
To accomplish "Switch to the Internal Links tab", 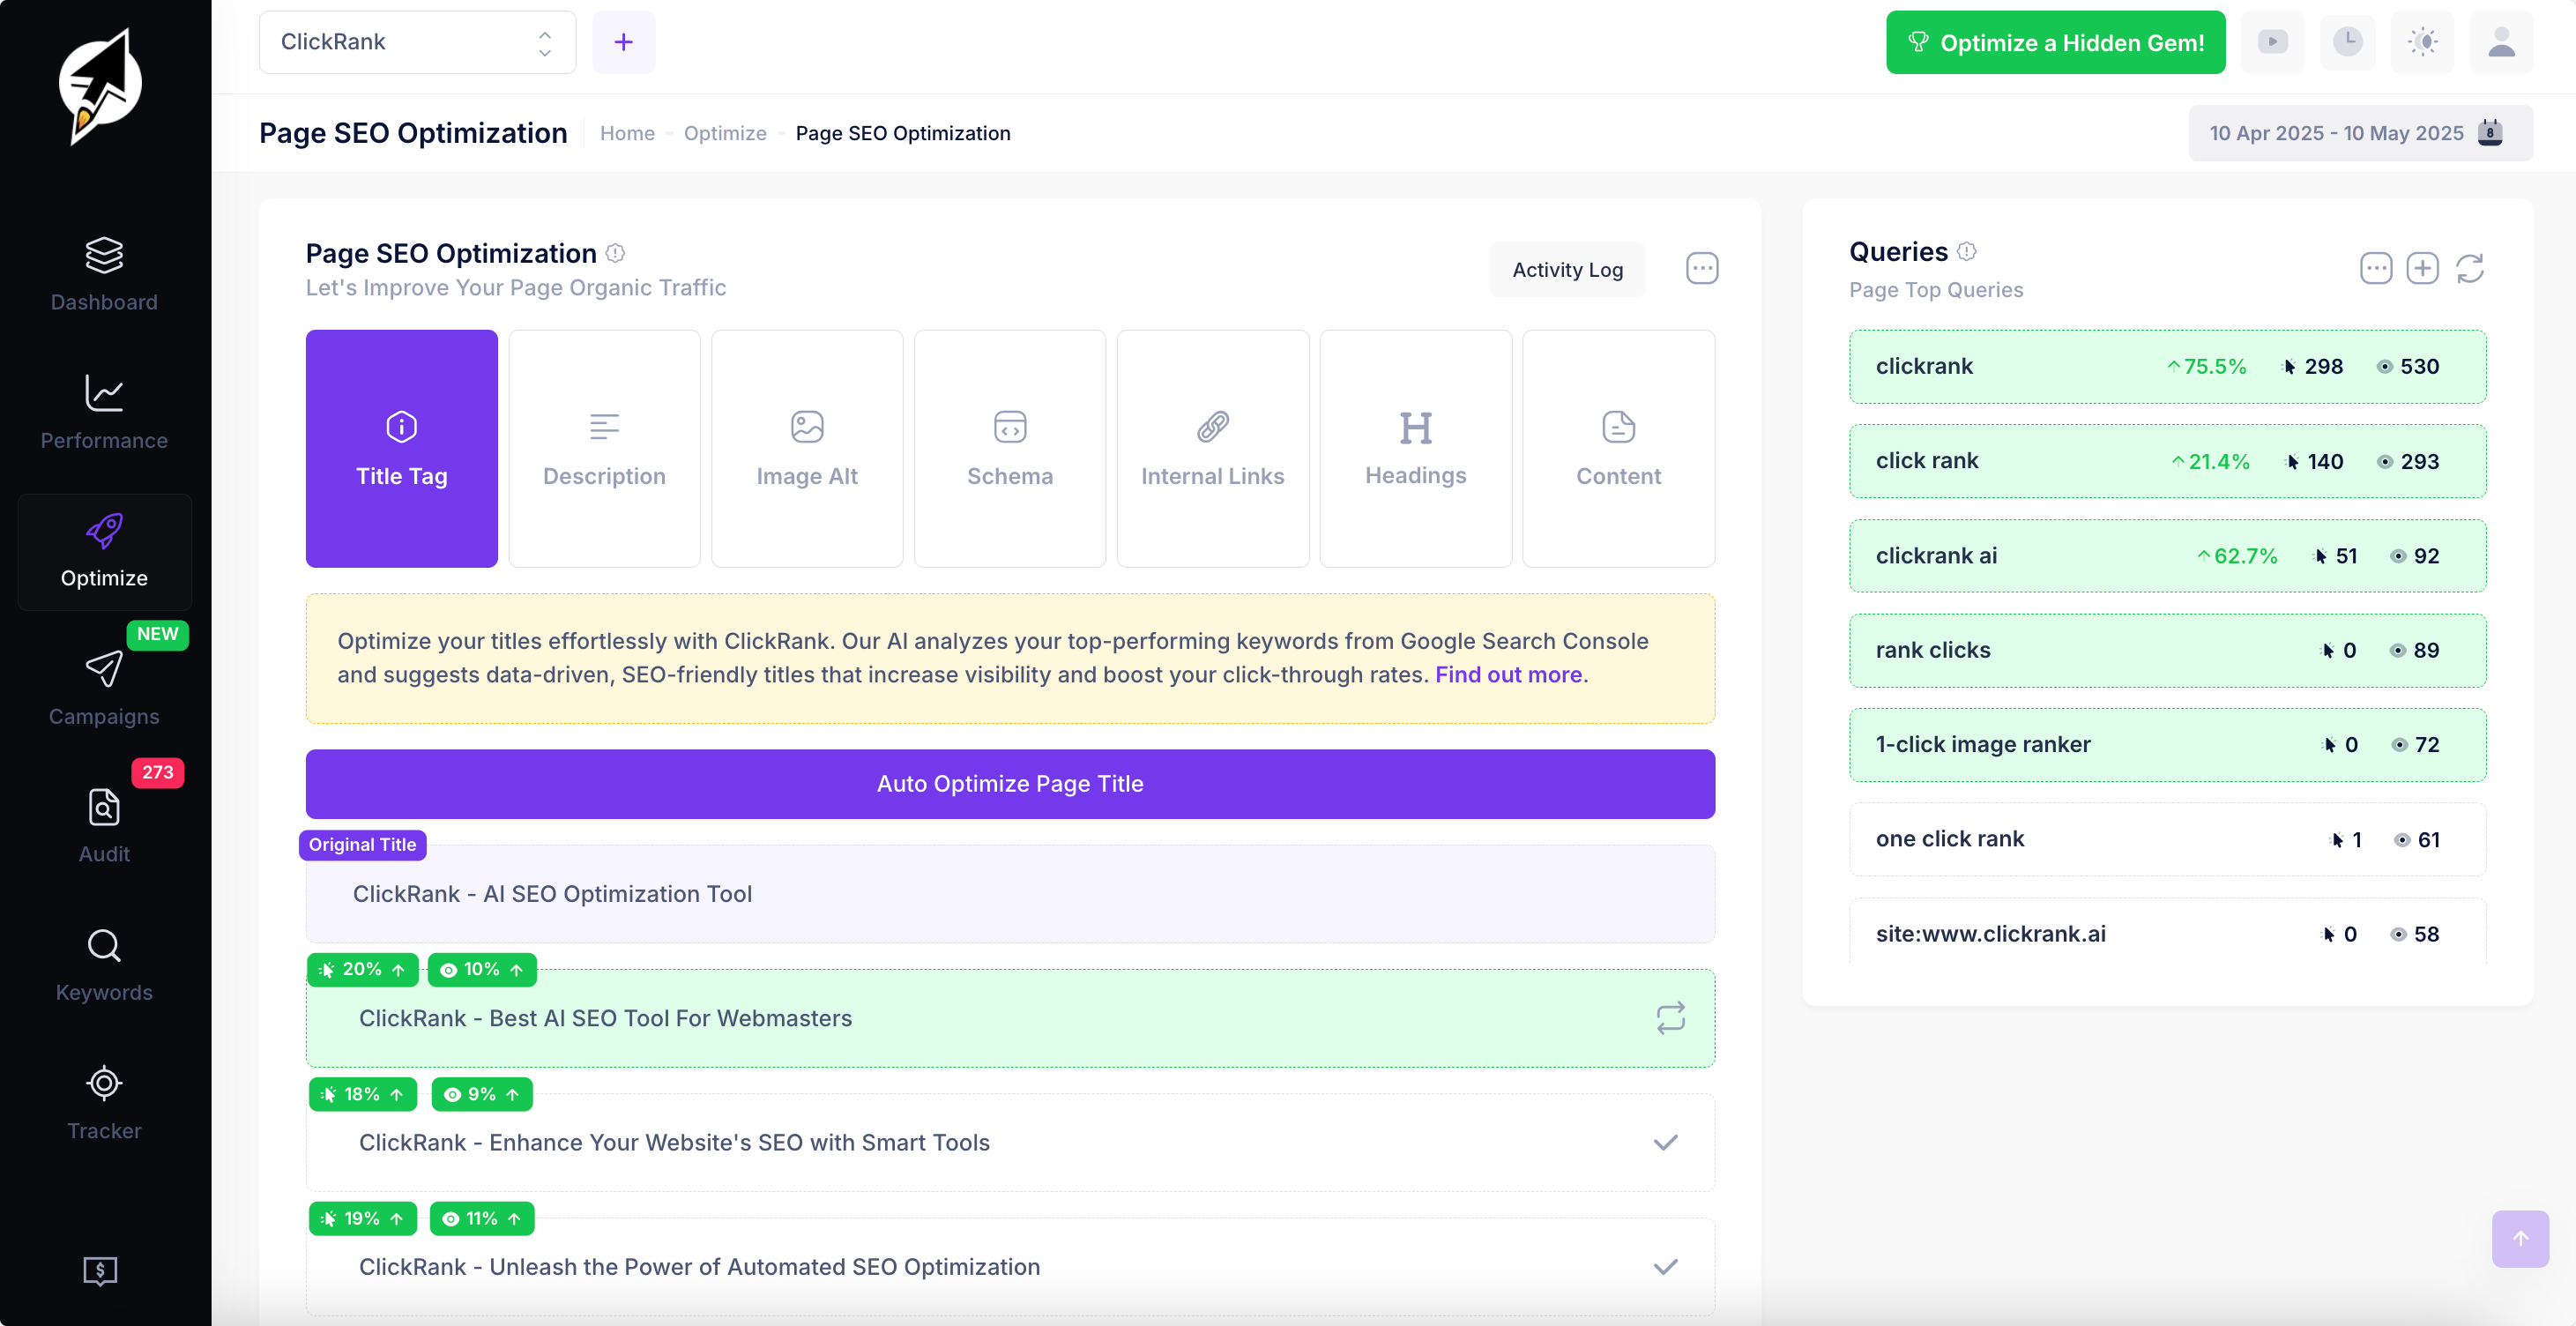I will coord(1212,449).
